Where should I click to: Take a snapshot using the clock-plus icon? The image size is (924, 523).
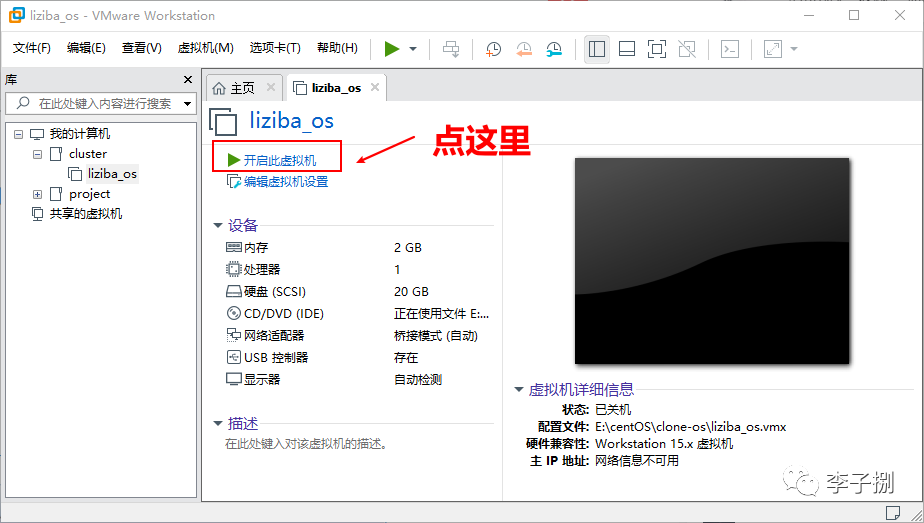493,49
